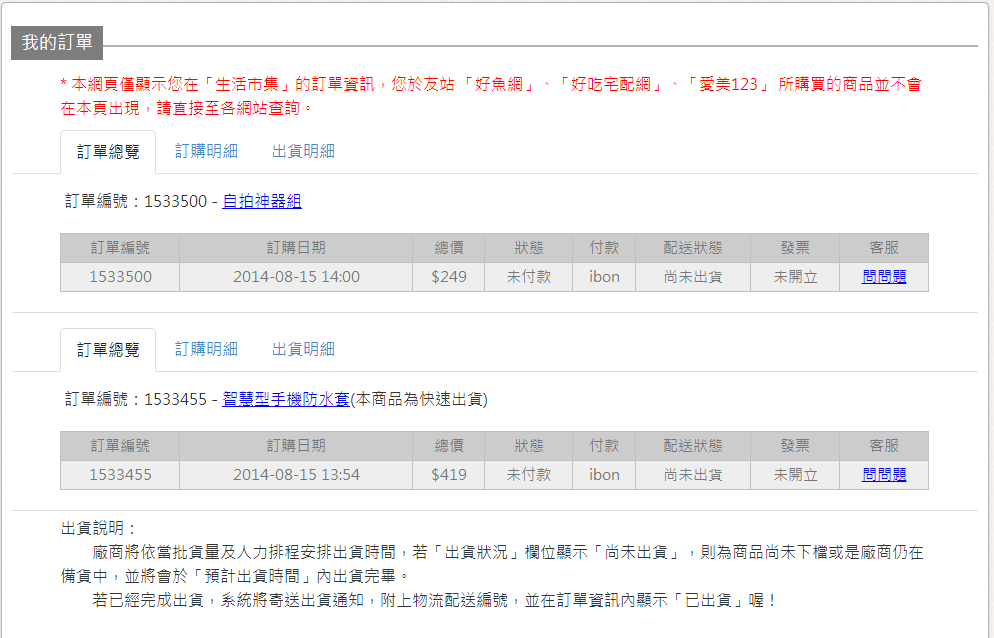
Task: Click the red notice mentioning 生活市集
Action: 491,96
